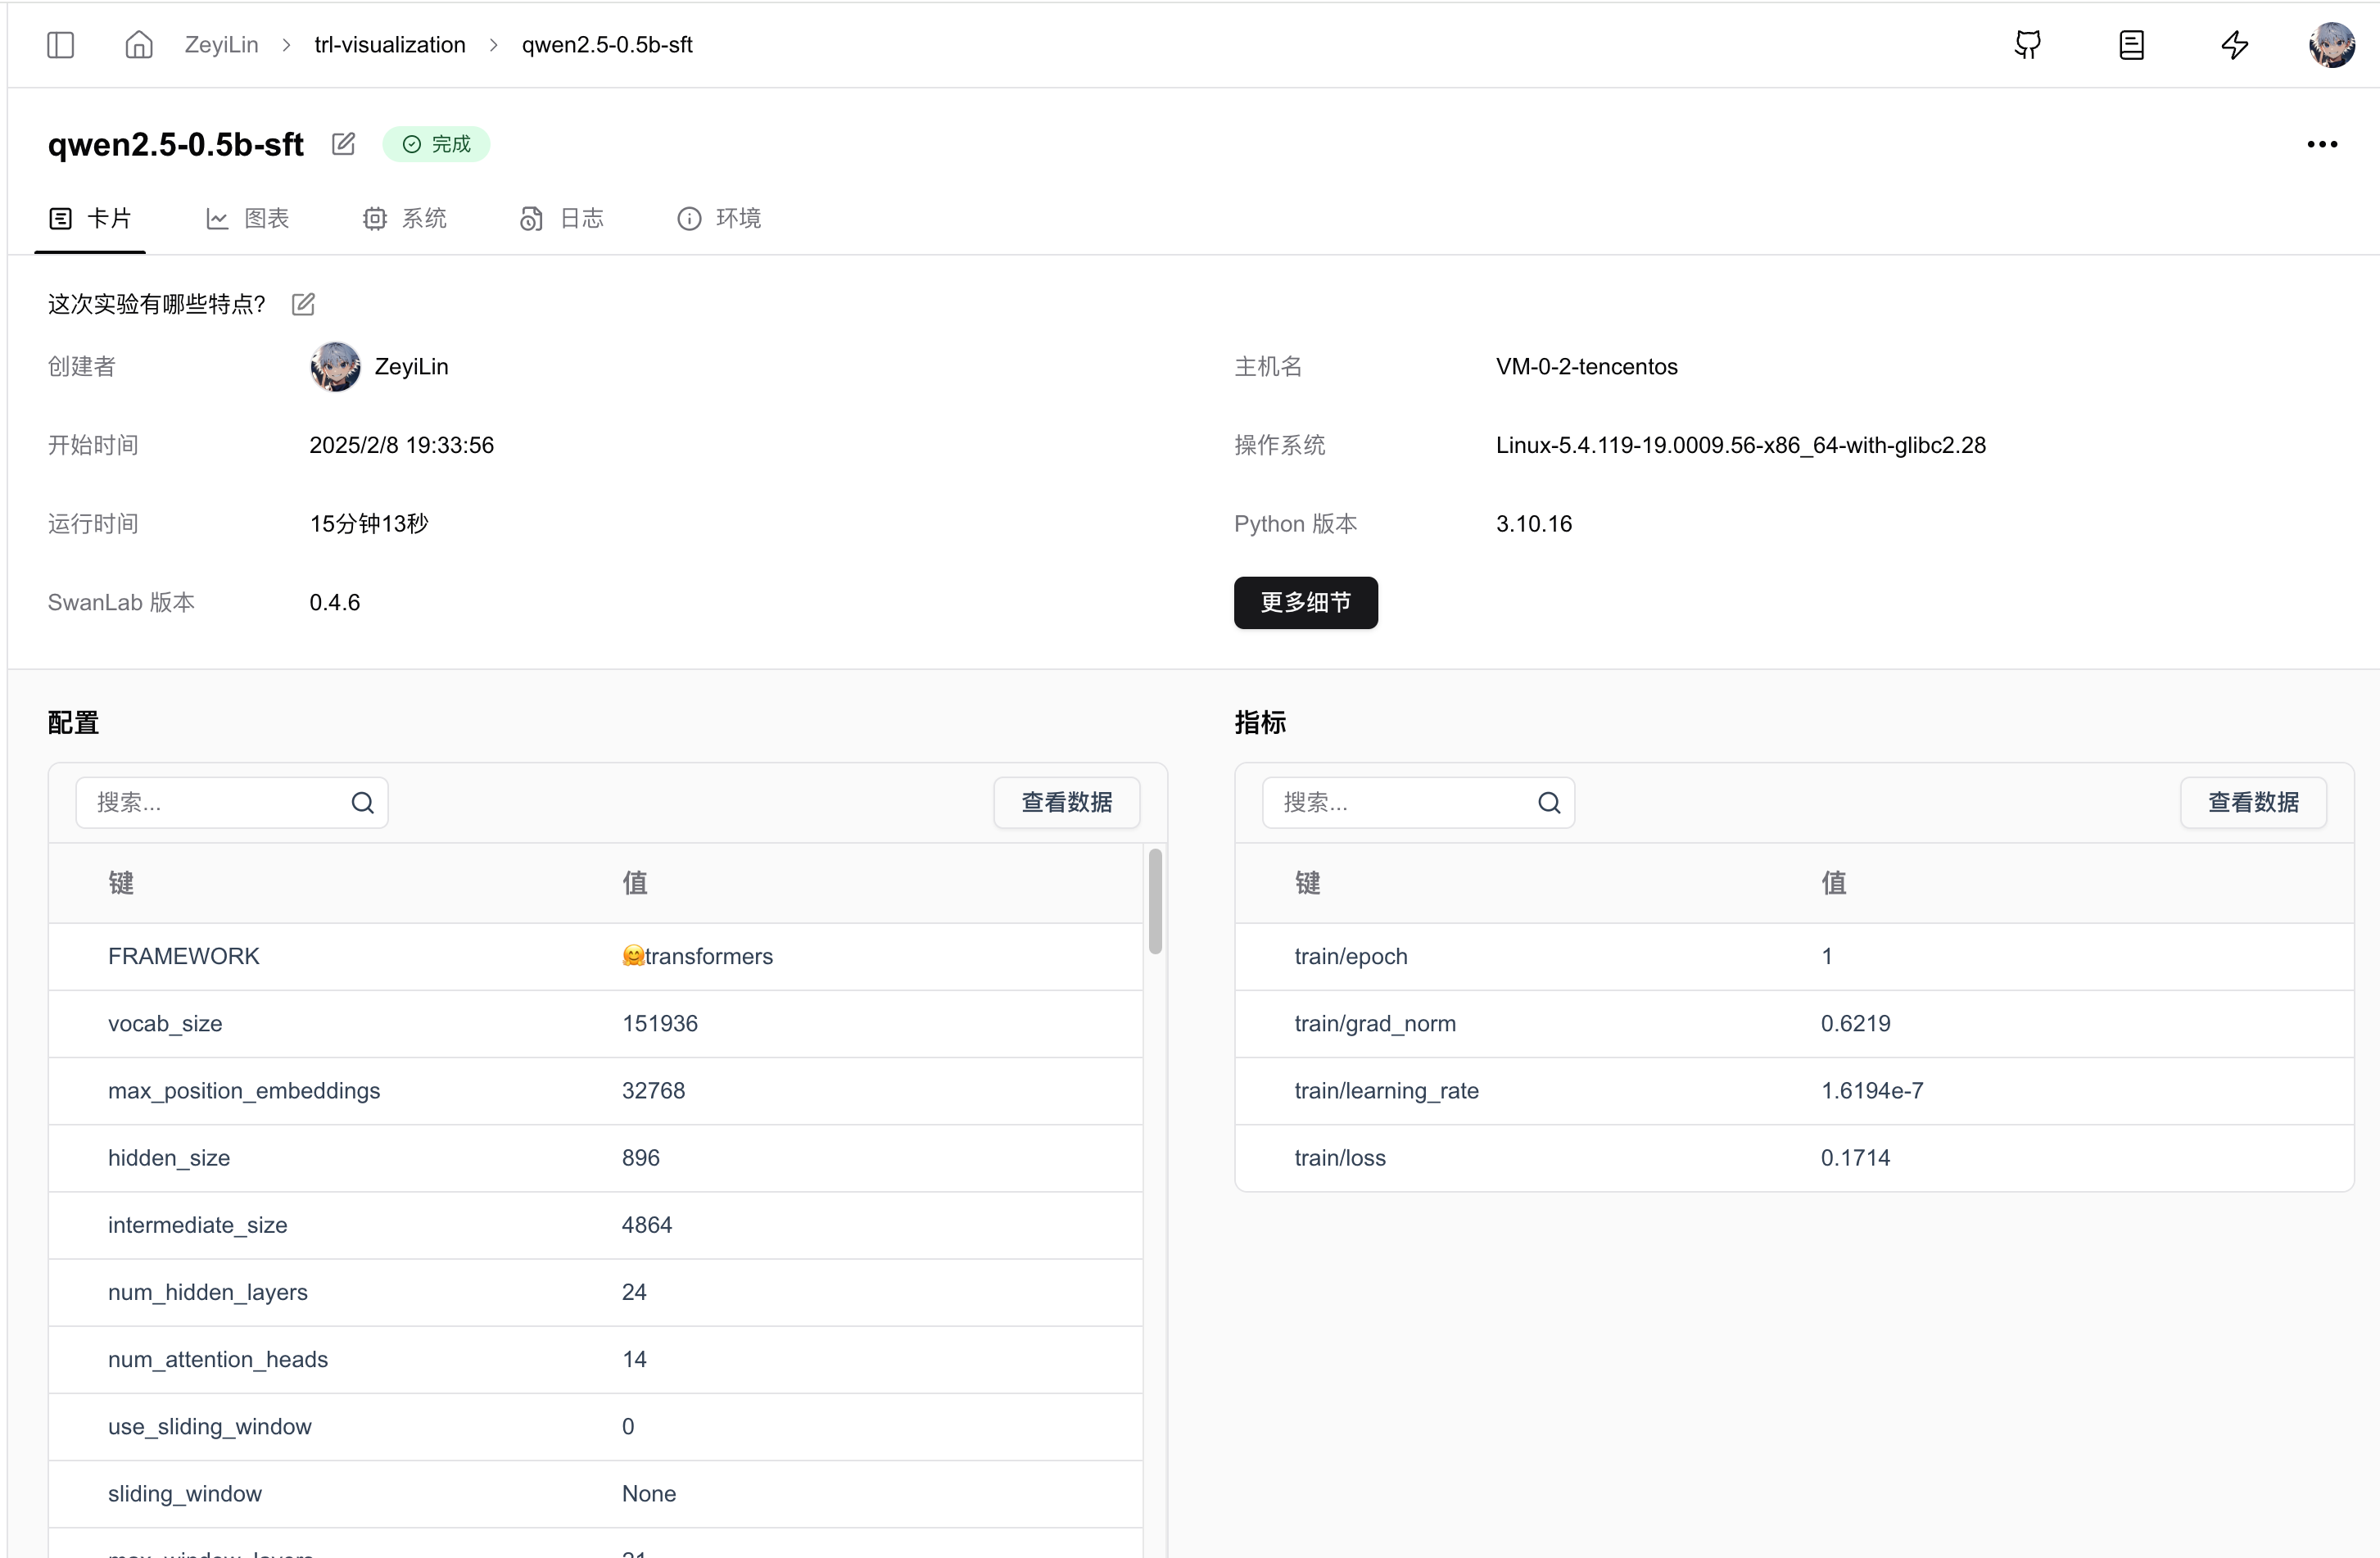Open the documentation book icon
Image resolution: width=2380 pixels, height=1558 pixels.
click(x=2130, y=45)
